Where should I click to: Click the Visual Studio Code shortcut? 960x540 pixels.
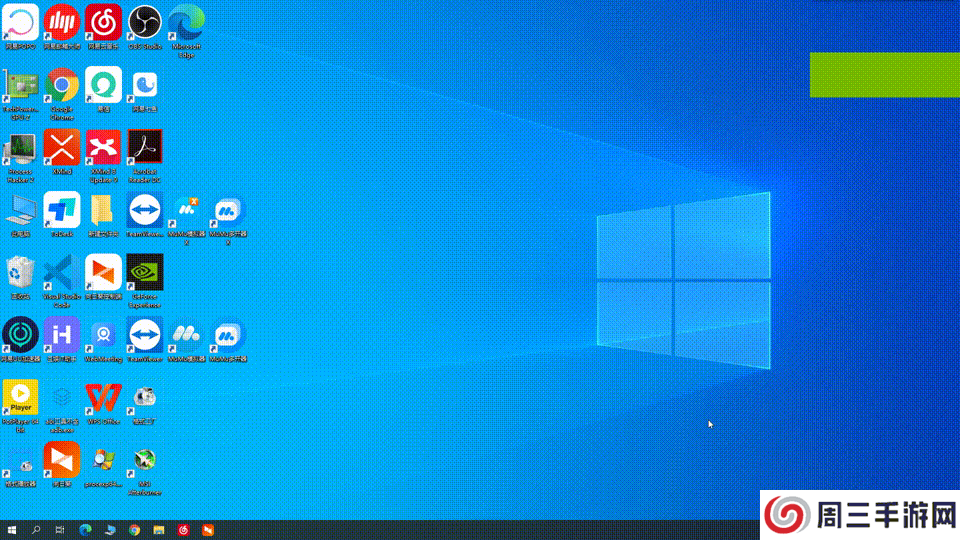click(x=61, y=273)
